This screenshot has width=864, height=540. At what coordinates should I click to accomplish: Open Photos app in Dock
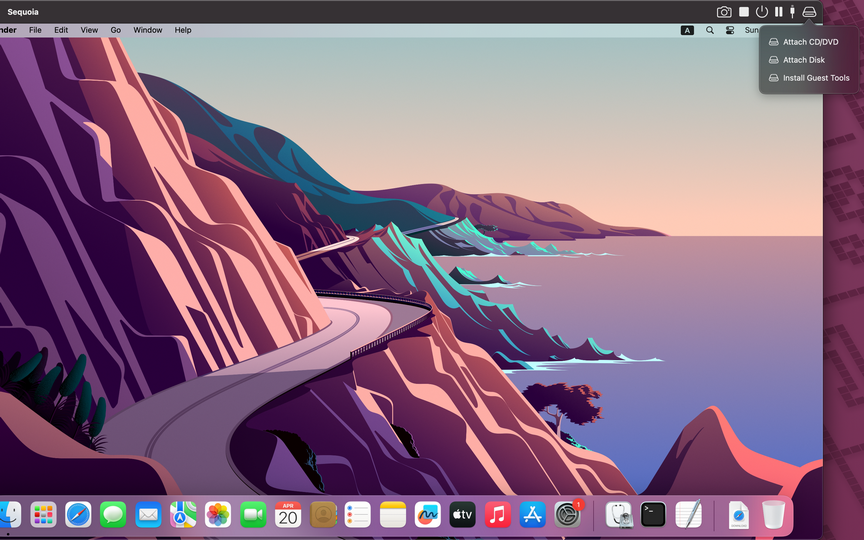pos(218,515)
